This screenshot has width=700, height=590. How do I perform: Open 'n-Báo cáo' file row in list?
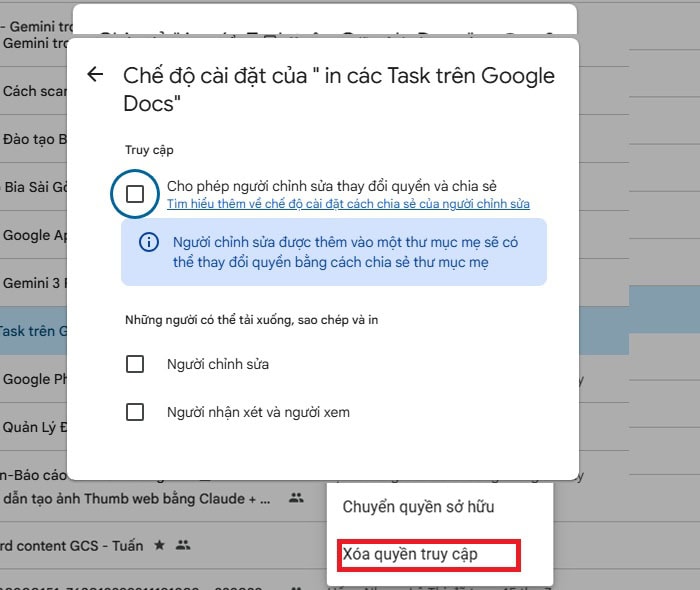pos(33,475)
